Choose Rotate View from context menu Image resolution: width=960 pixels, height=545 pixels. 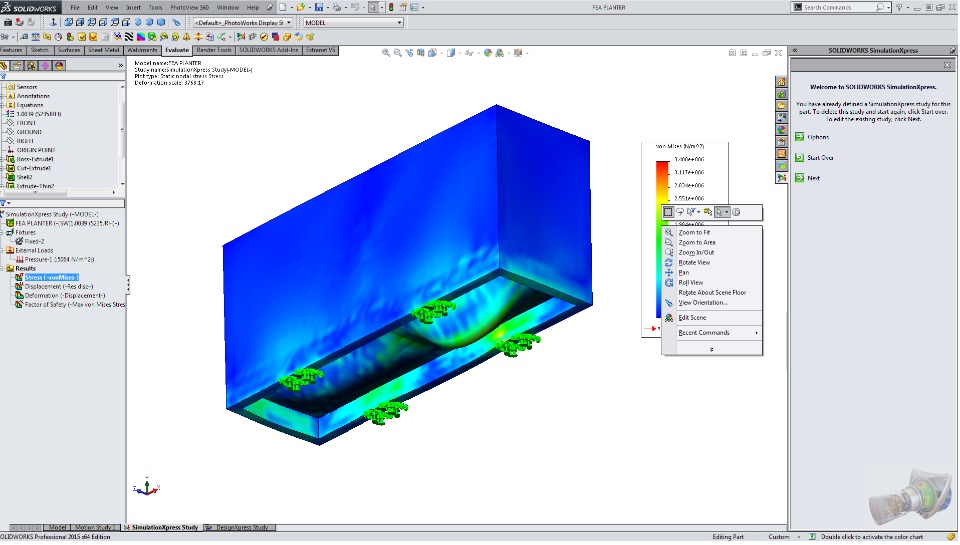point(694,263)
